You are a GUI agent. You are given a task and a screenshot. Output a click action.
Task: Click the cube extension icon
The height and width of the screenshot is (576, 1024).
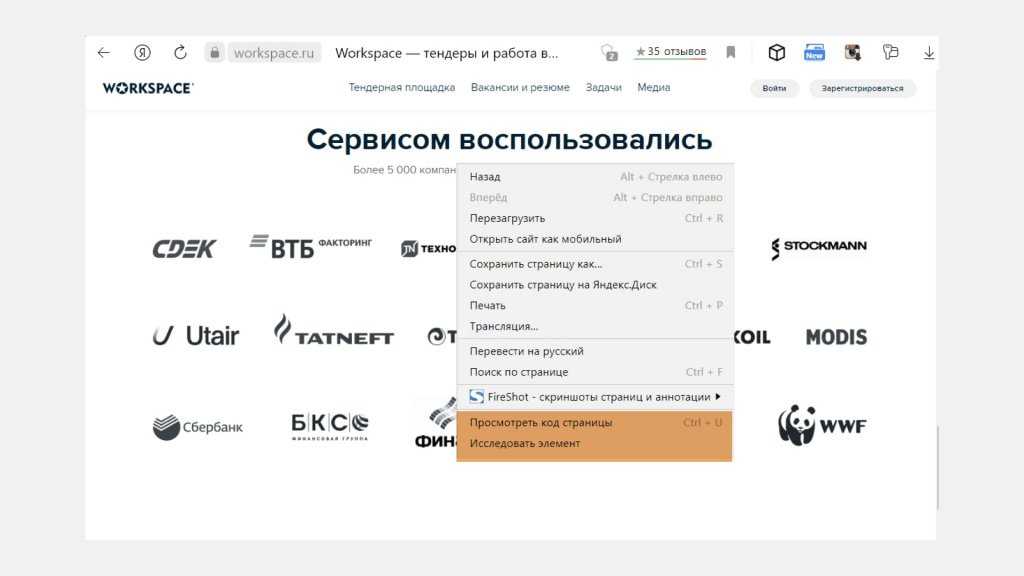pos(776,52)
